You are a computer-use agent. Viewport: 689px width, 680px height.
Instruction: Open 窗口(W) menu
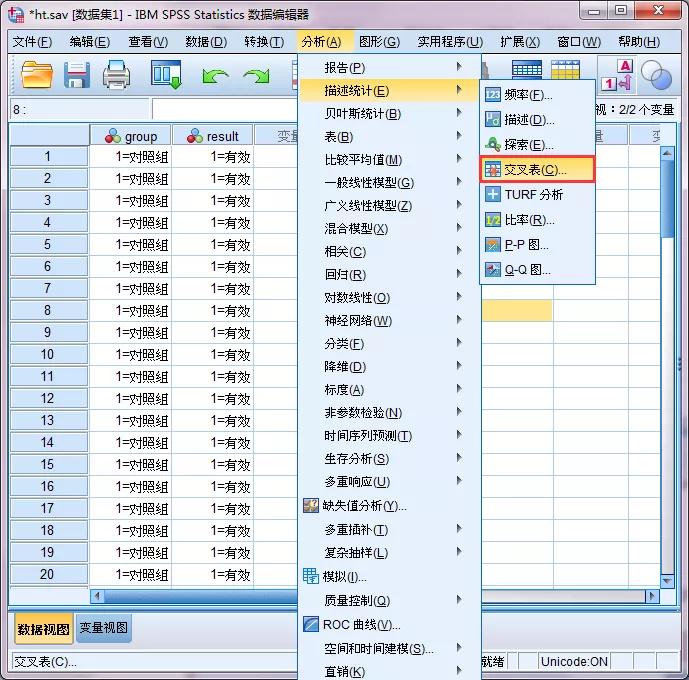[579, 42]
